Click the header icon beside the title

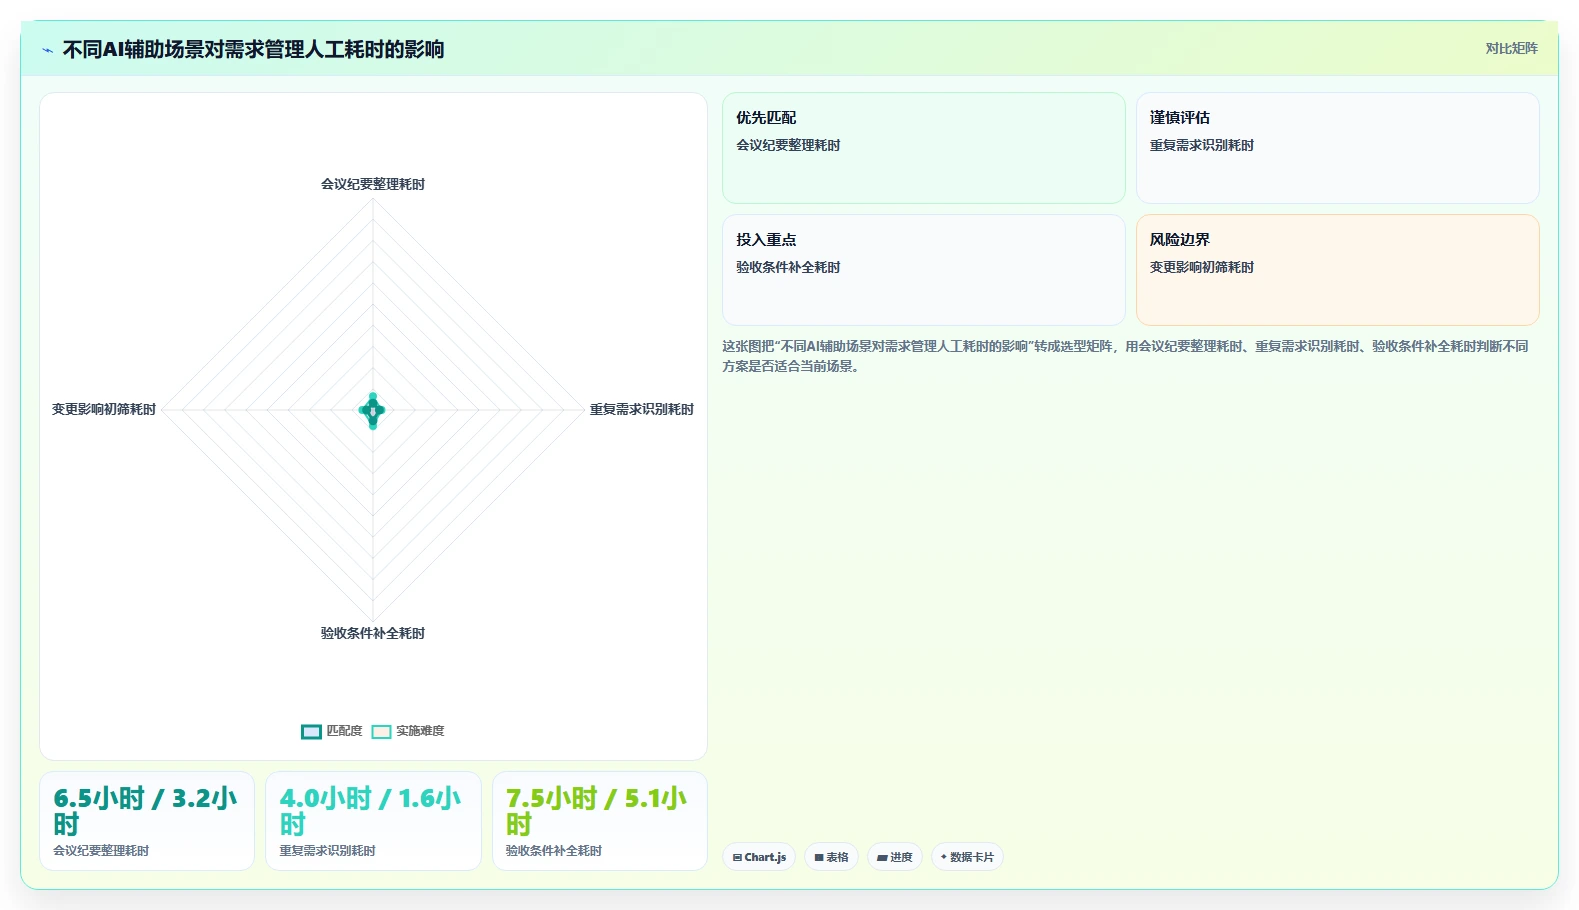click(47, 50)
